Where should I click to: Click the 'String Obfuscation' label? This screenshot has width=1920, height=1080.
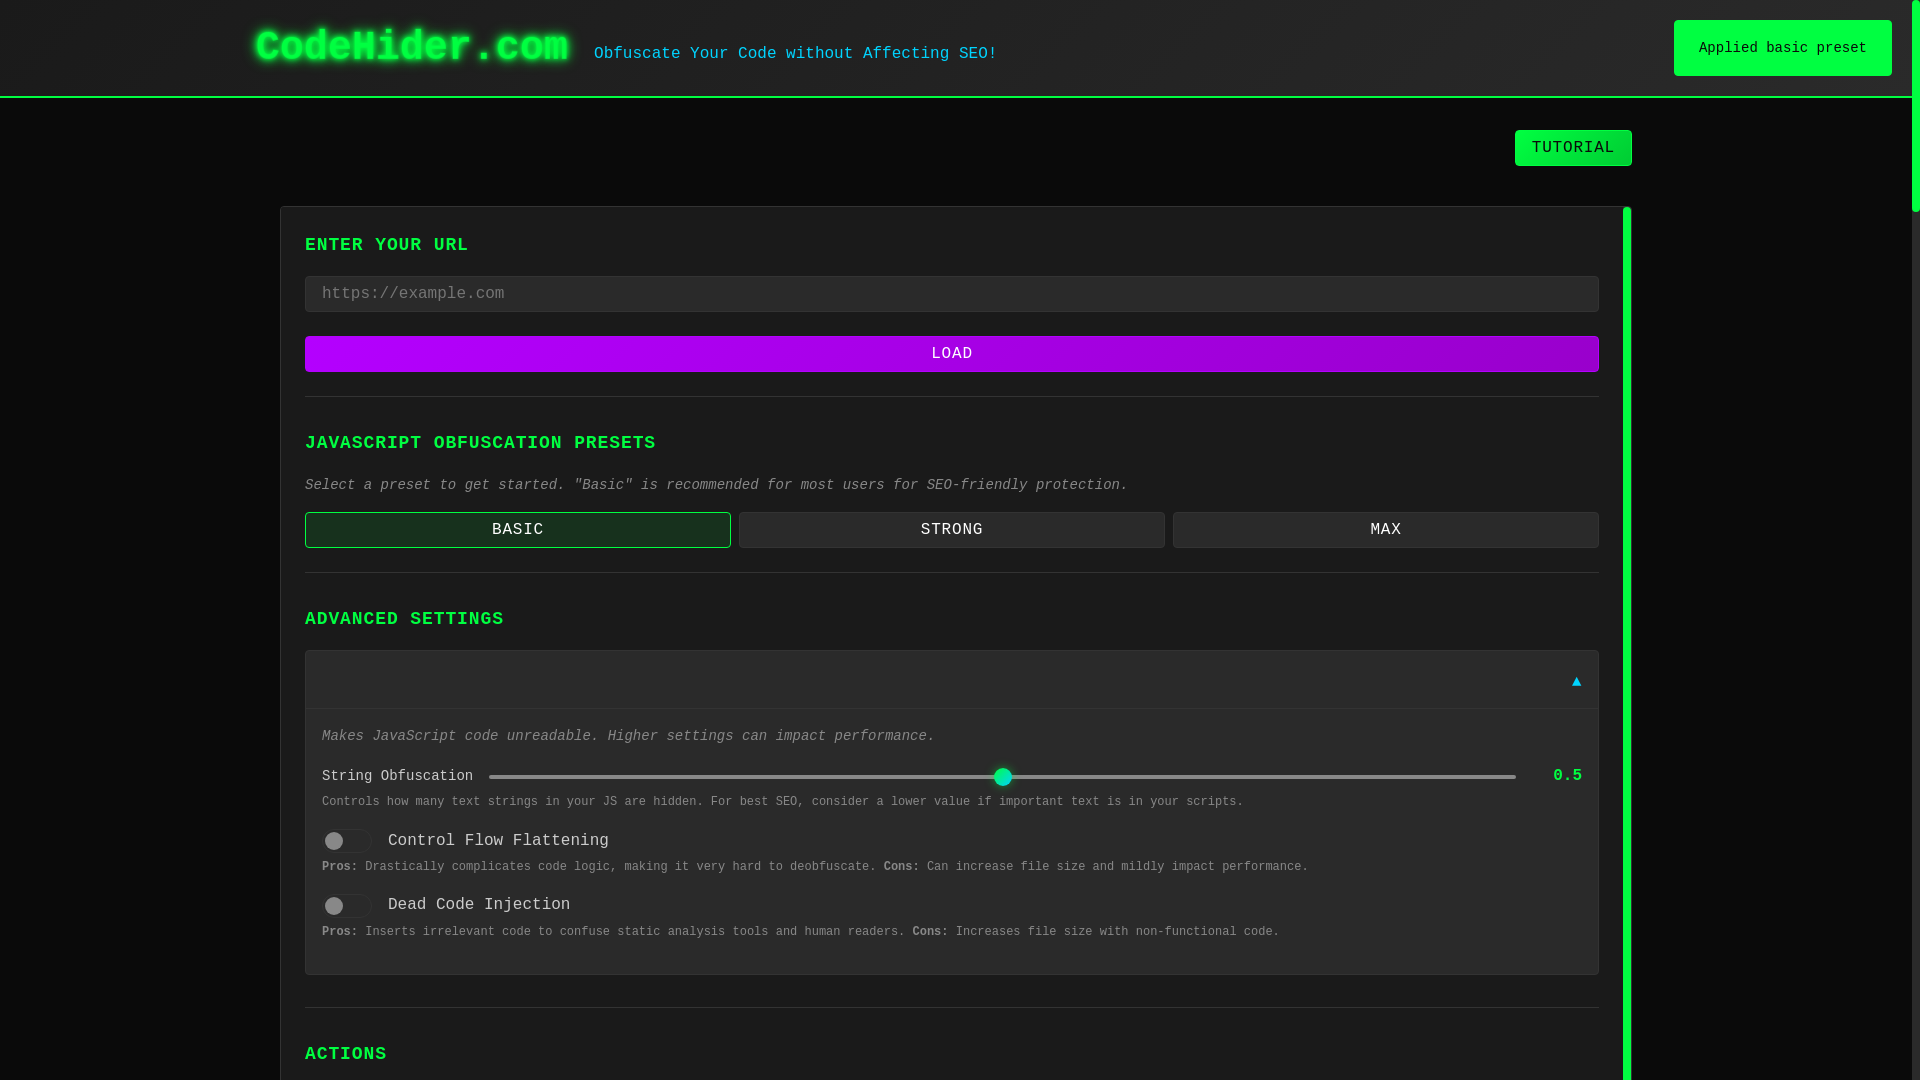(397, 776)
